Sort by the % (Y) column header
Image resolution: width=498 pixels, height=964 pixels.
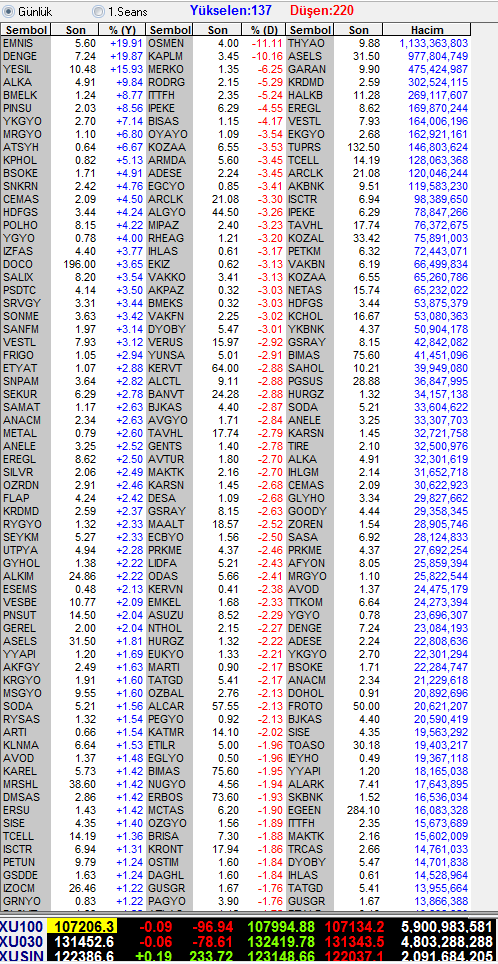122,30
